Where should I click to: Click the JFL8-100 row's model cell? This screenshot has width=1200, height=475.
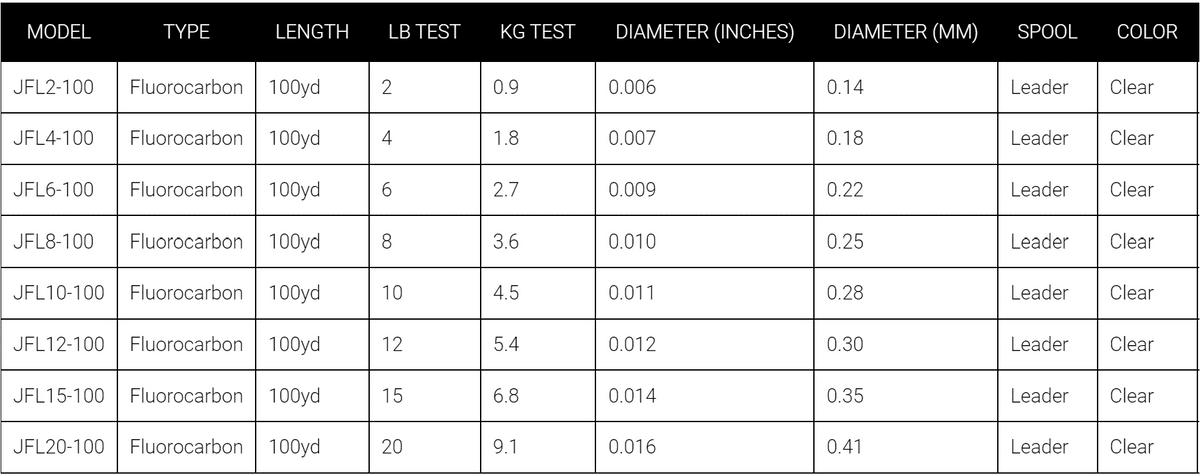tap(54, 242)
